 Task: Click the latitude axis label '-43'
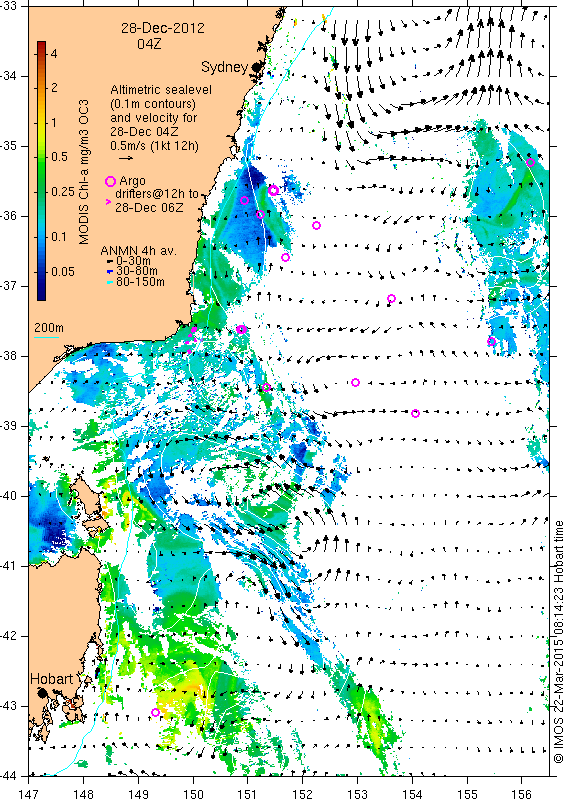[x=8, y=706]
